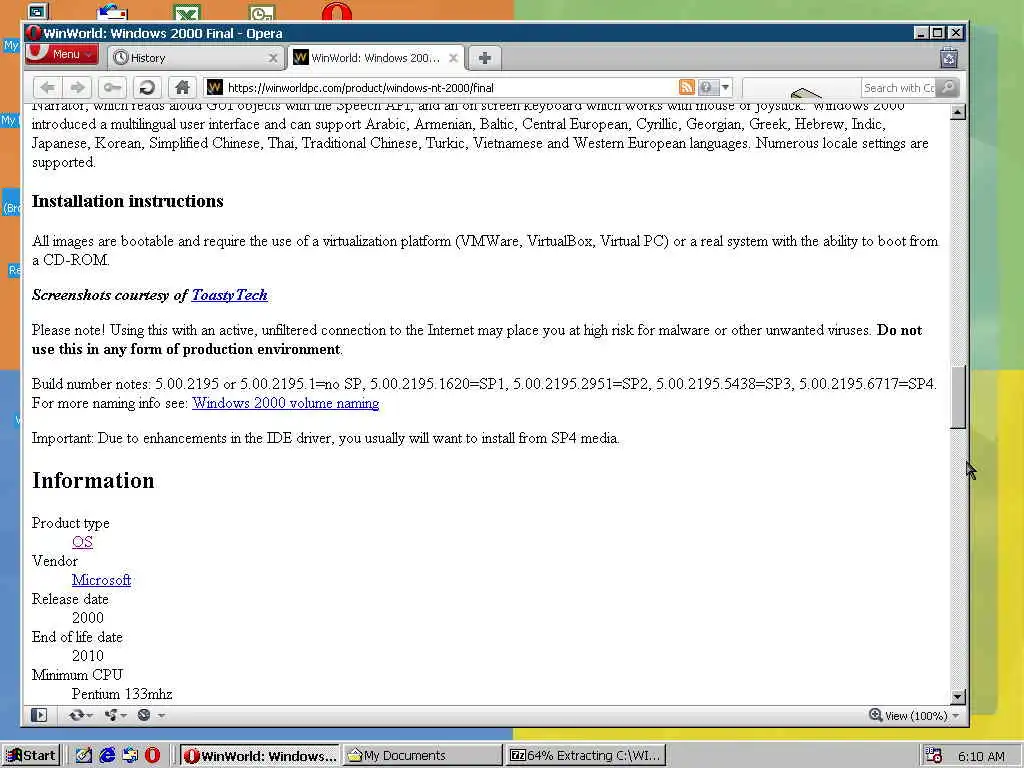Click the first quick launch icon next to Start
This screenshot has height=768, width=1024.
coord(84,756)
